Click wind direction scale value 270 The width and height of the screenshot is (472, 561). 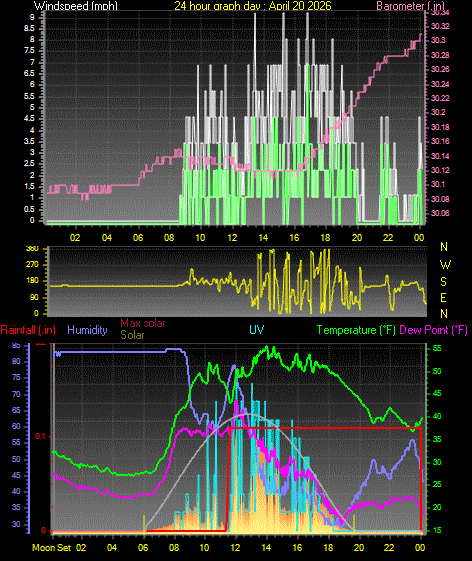tap(32, 265)
